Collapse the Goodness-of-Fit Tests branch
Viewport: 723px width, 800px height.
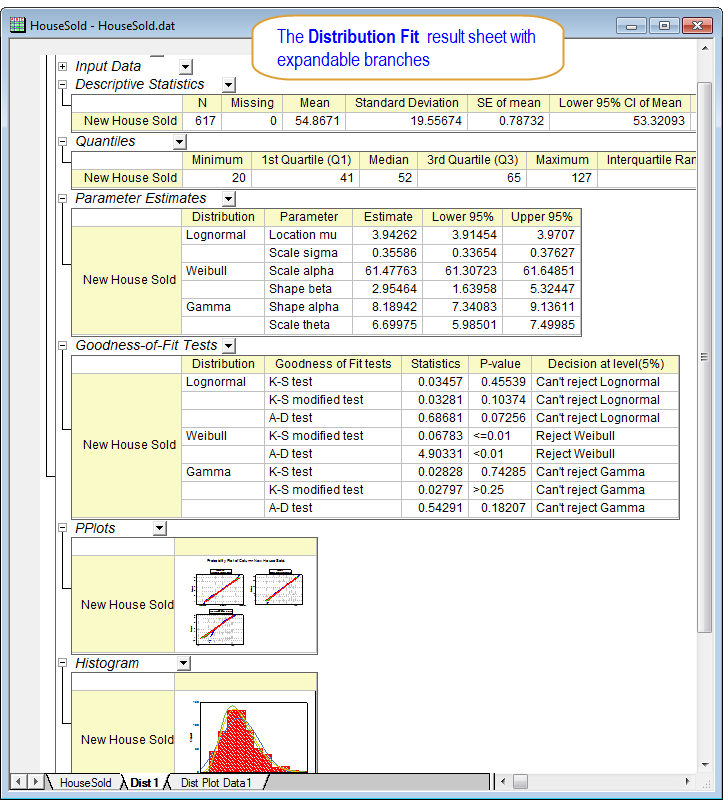pos(62,346)
